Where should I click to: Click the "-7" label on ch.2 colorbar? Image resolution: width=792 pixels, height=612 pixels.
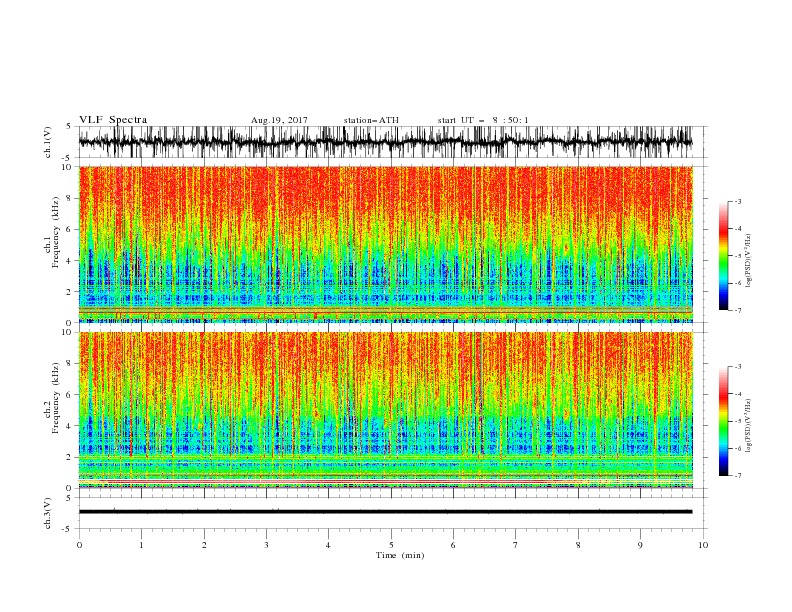738,476
